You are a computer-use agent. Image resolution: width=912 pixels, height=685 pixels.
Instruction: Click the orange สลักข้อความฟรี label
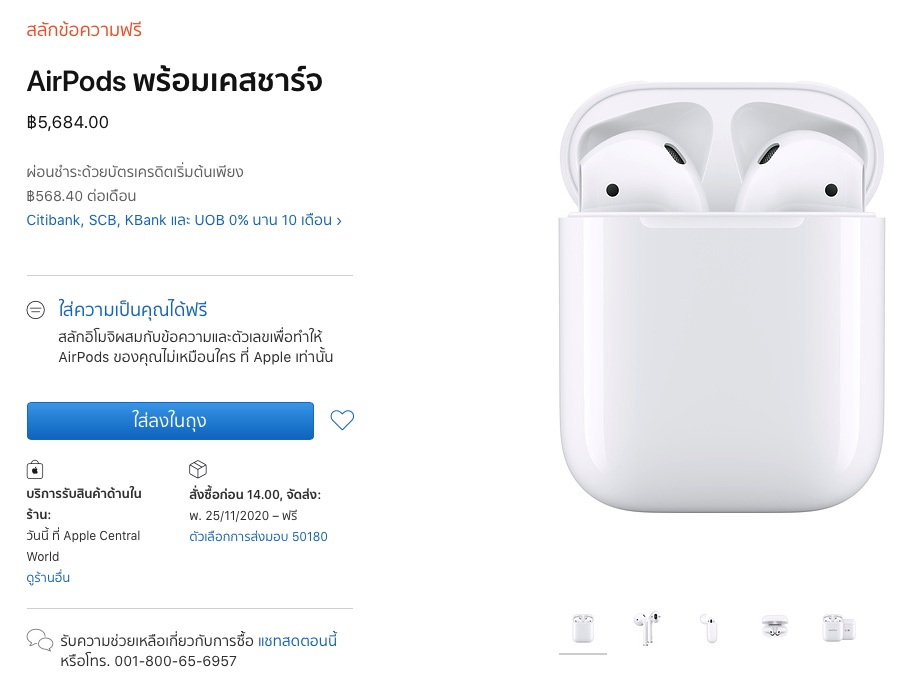84,30
